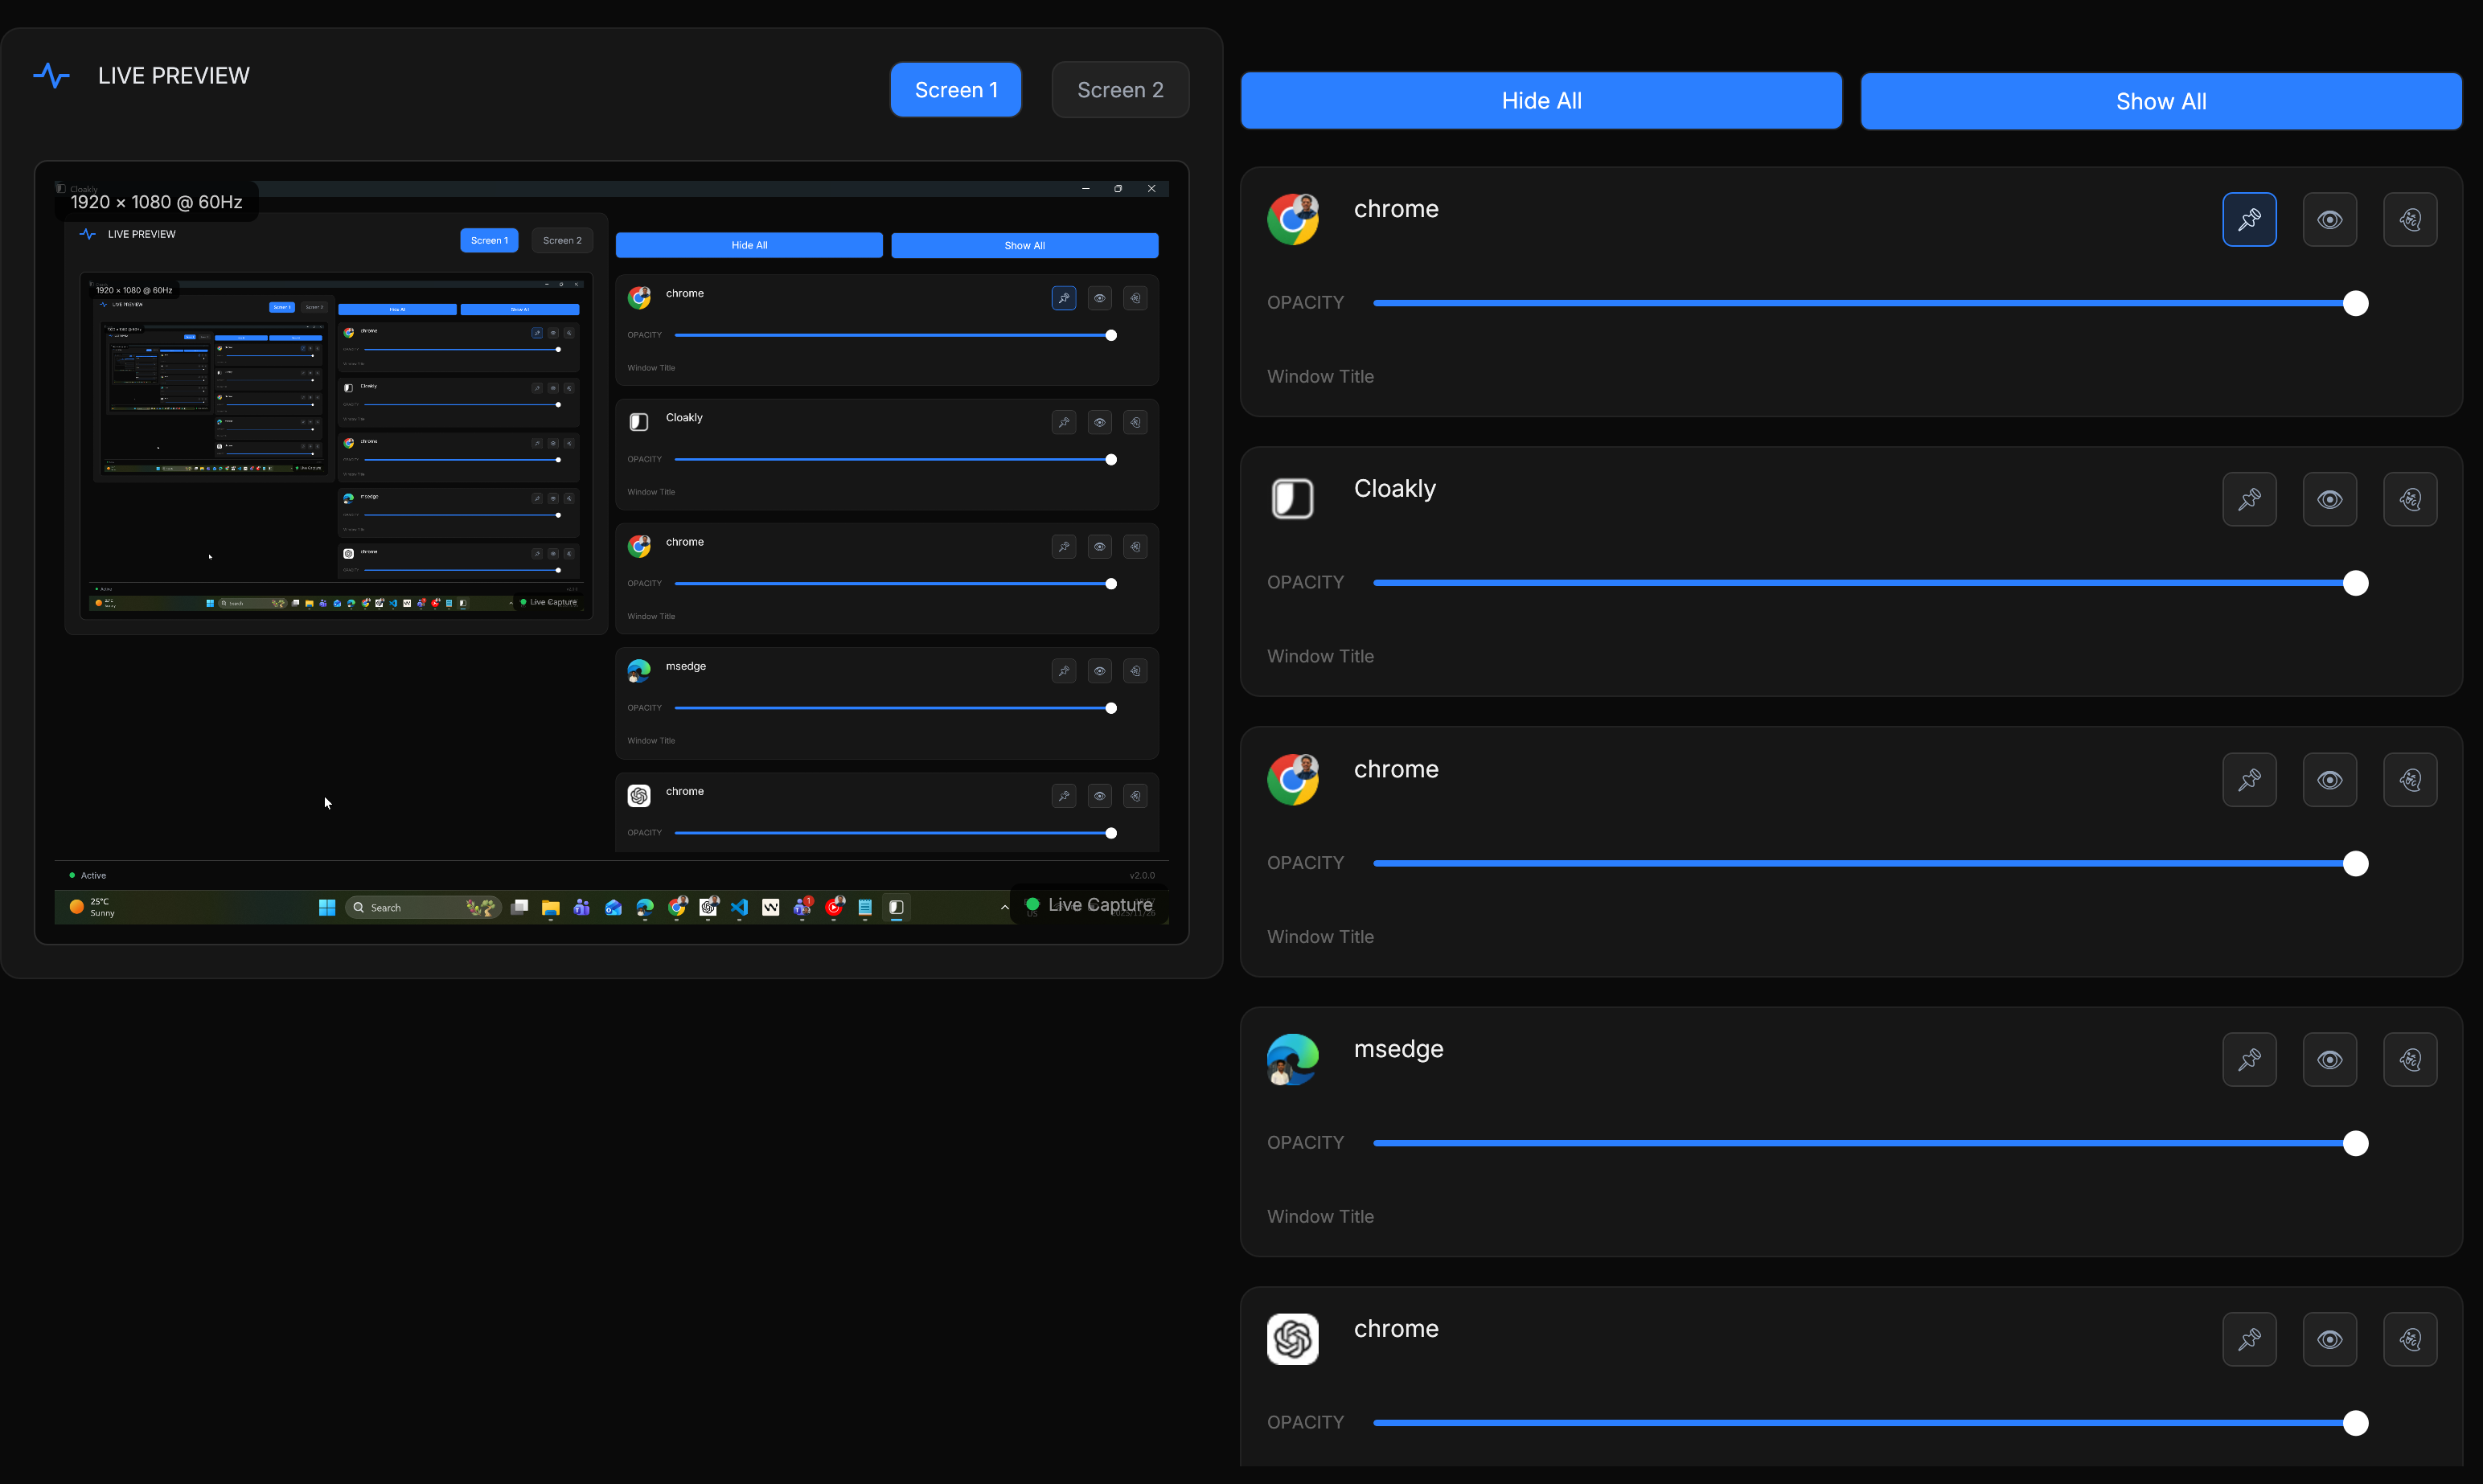
Task: Click the Live Preview pulse icon
Action: click(51, 76)
